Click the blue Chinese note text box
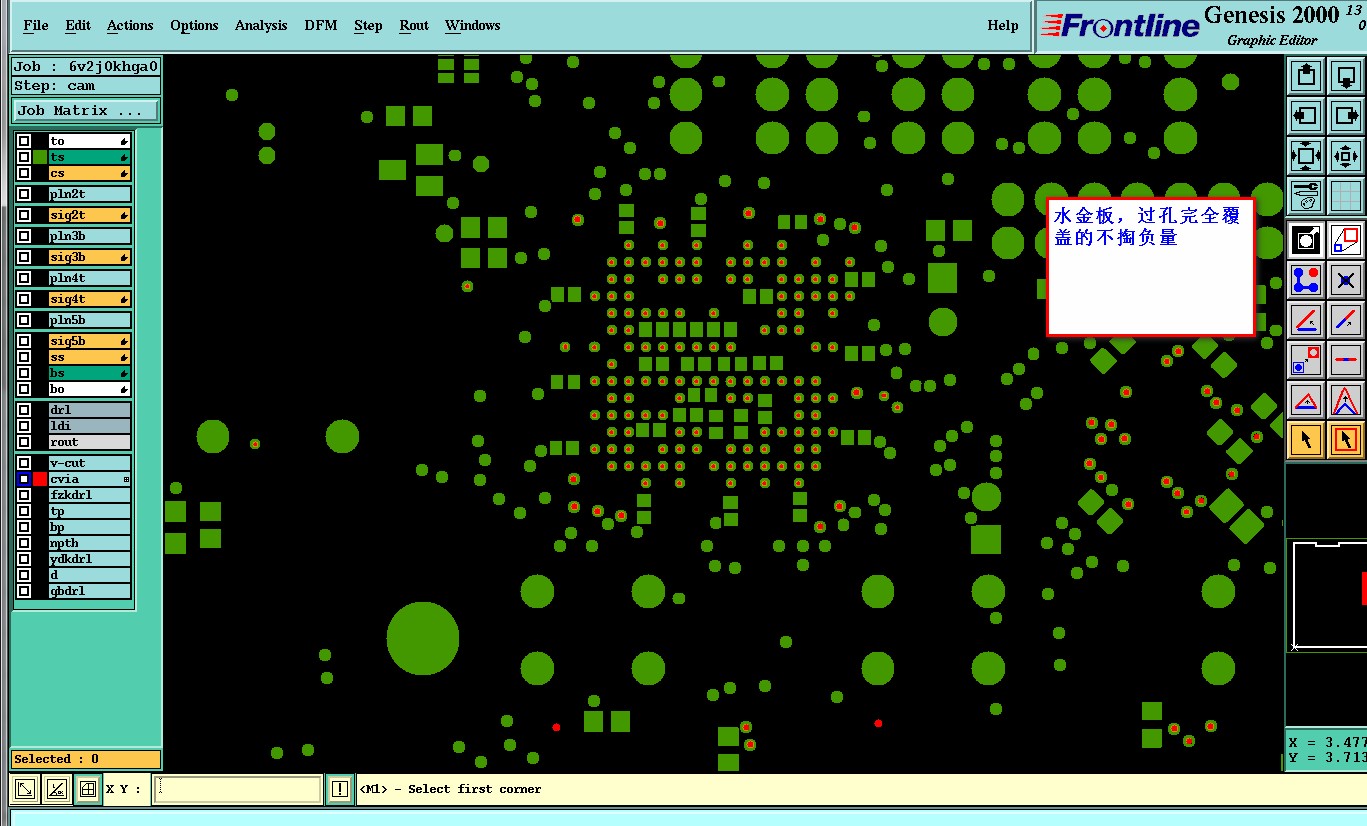The height and width of the screenshot is (826, 1367). click(x=1150, y=266)
